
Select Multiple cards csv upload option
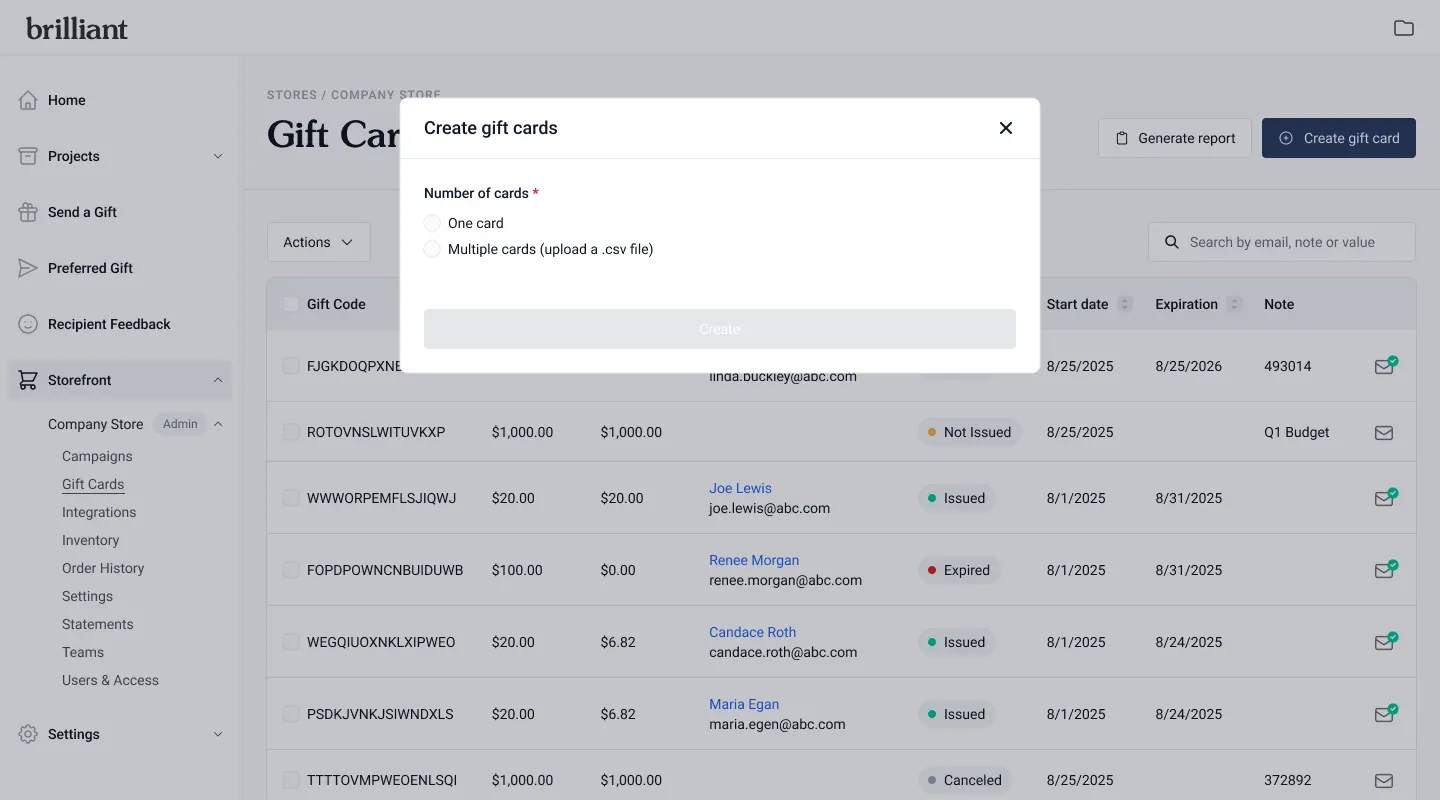432,249
